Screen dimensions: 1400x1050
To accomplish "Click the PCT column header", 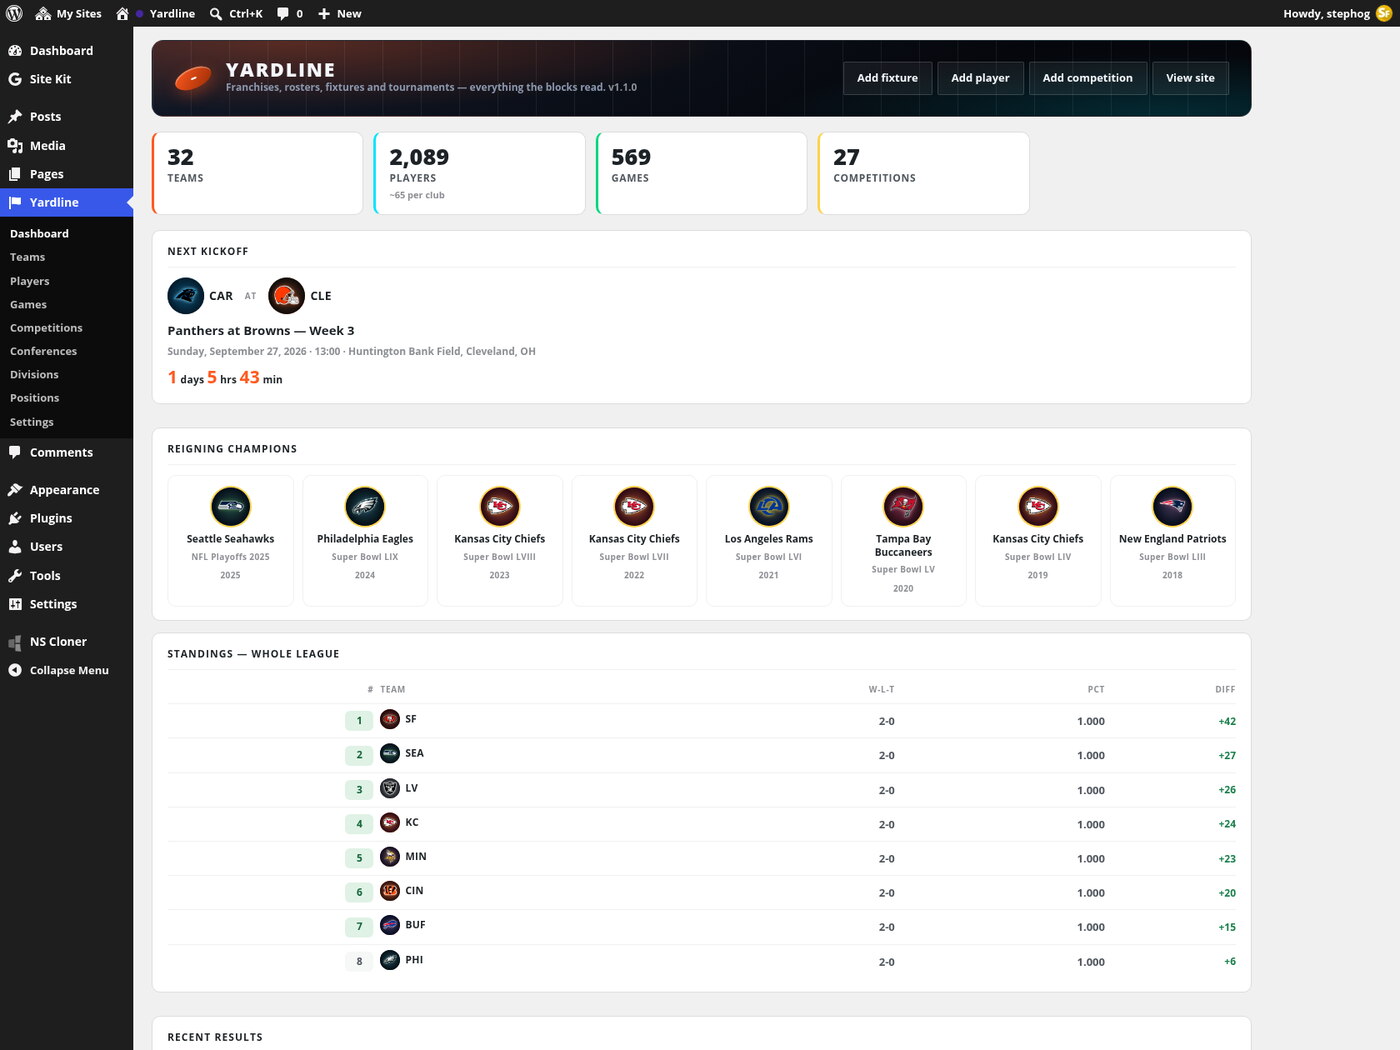I will (x=1096, y=690).
